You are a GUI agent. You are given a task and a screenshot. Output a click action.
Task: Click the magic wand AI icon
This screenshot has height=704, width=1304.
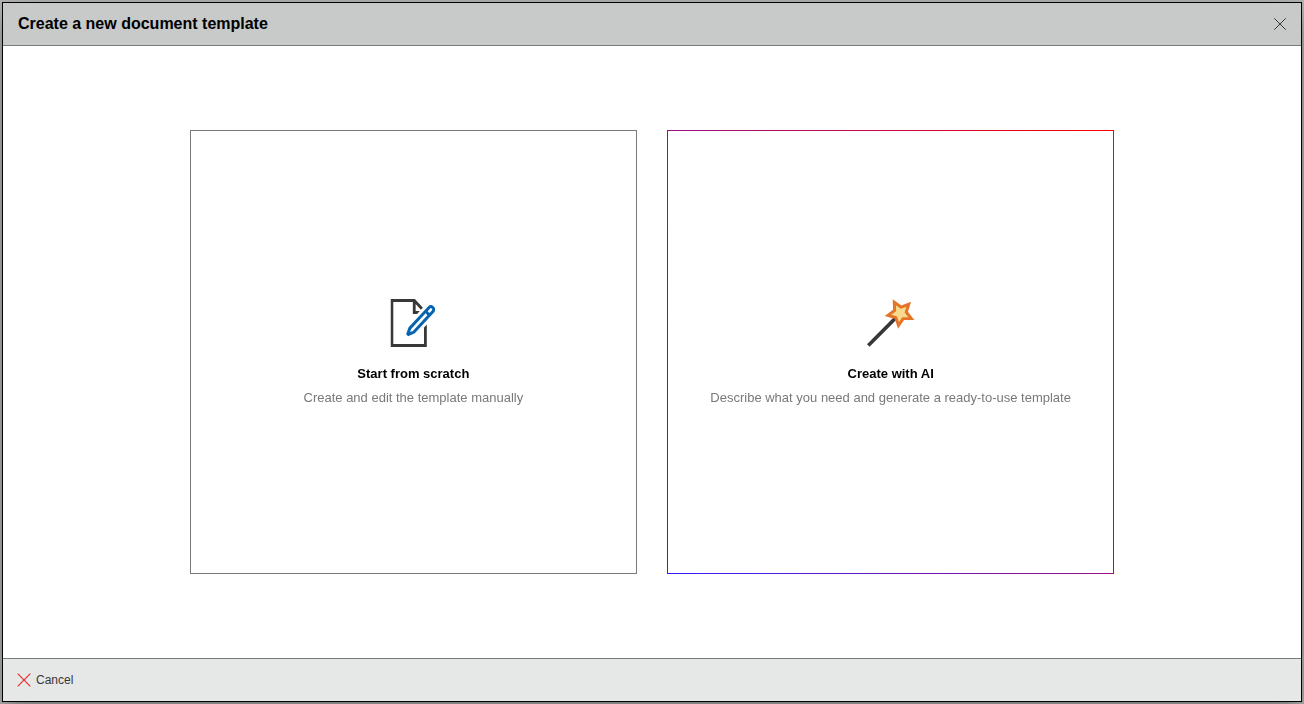[890, 323]
